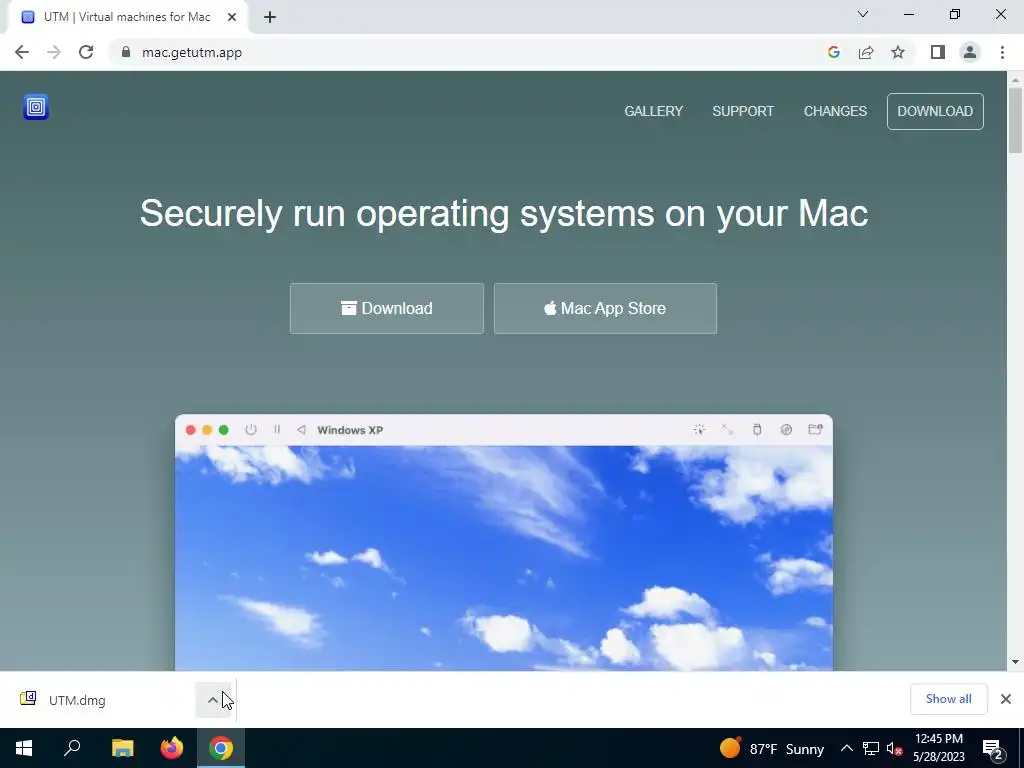The image size is (1024, 768).
Task: Select the UTM Virtual machines tab
Action: coord(127,17)
